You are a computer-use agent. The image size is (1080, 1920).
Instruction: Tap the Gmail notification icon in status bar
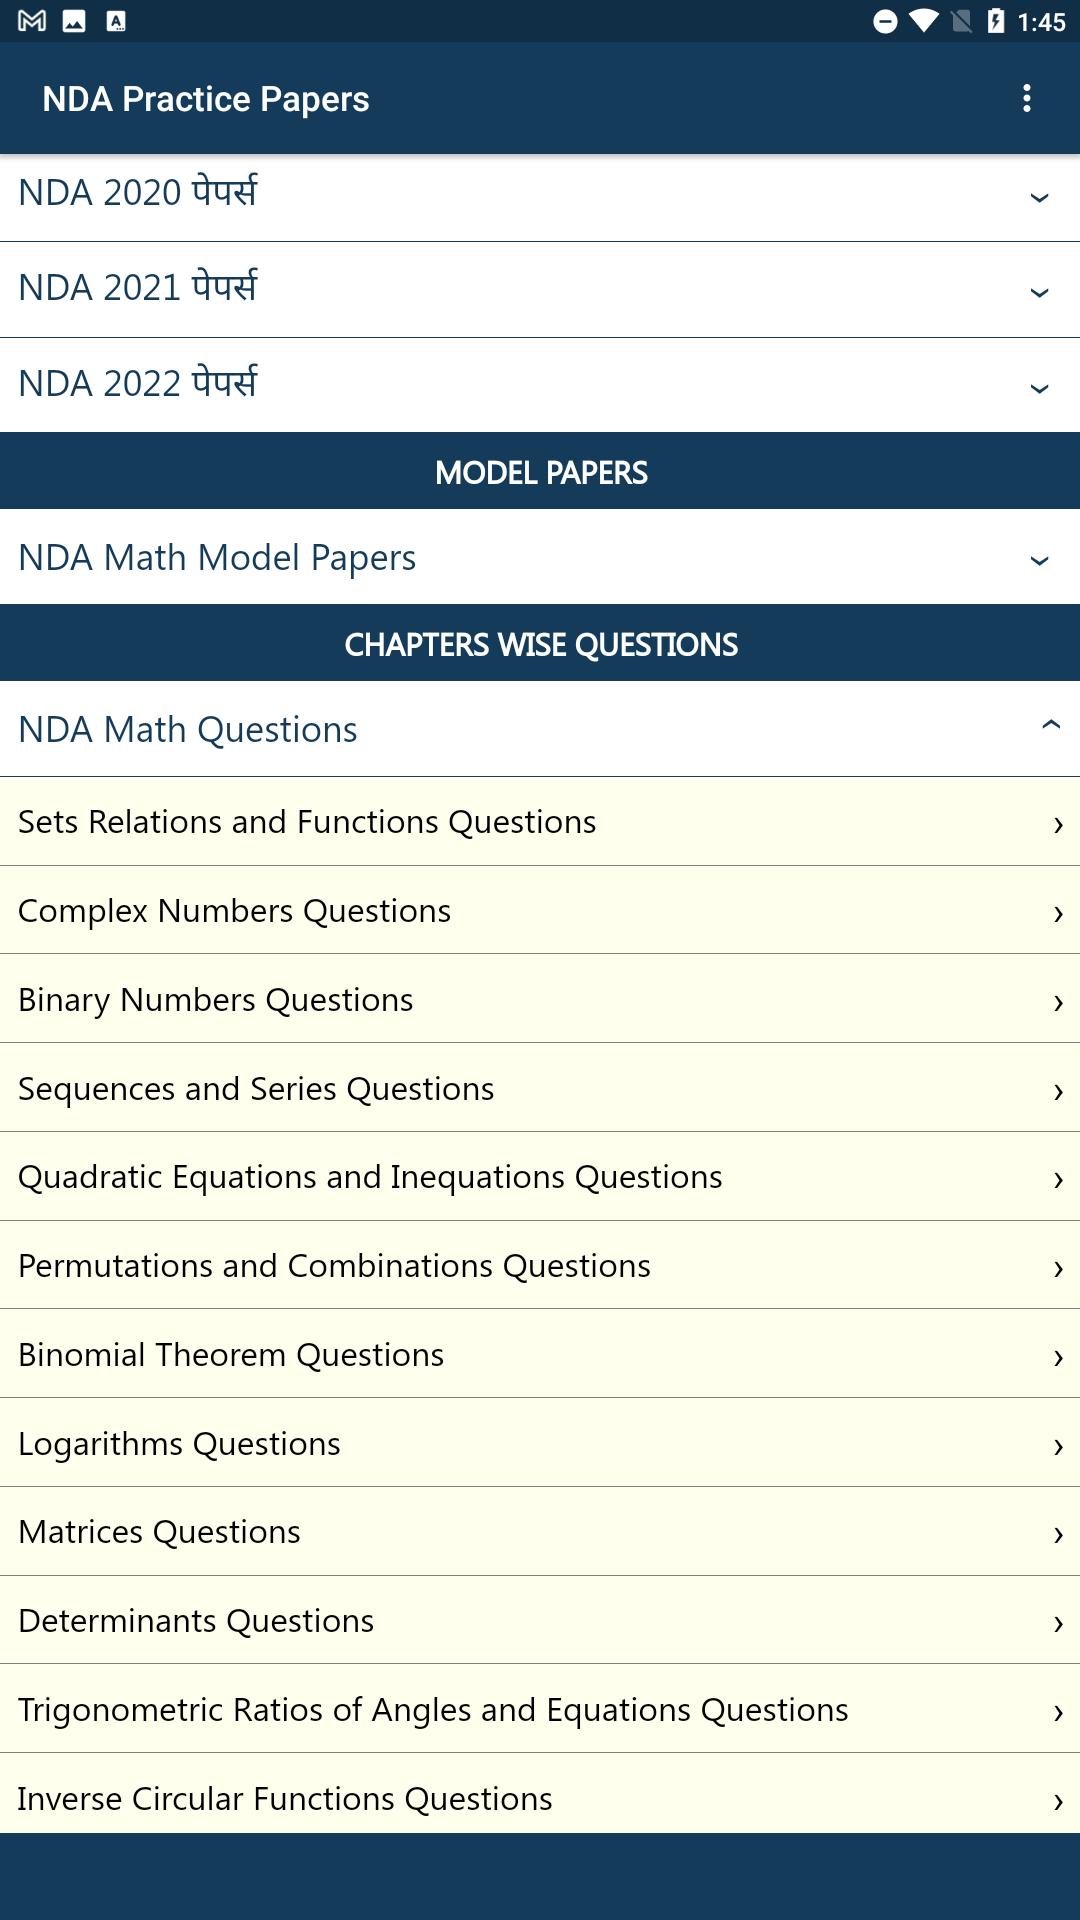point(32,21)
